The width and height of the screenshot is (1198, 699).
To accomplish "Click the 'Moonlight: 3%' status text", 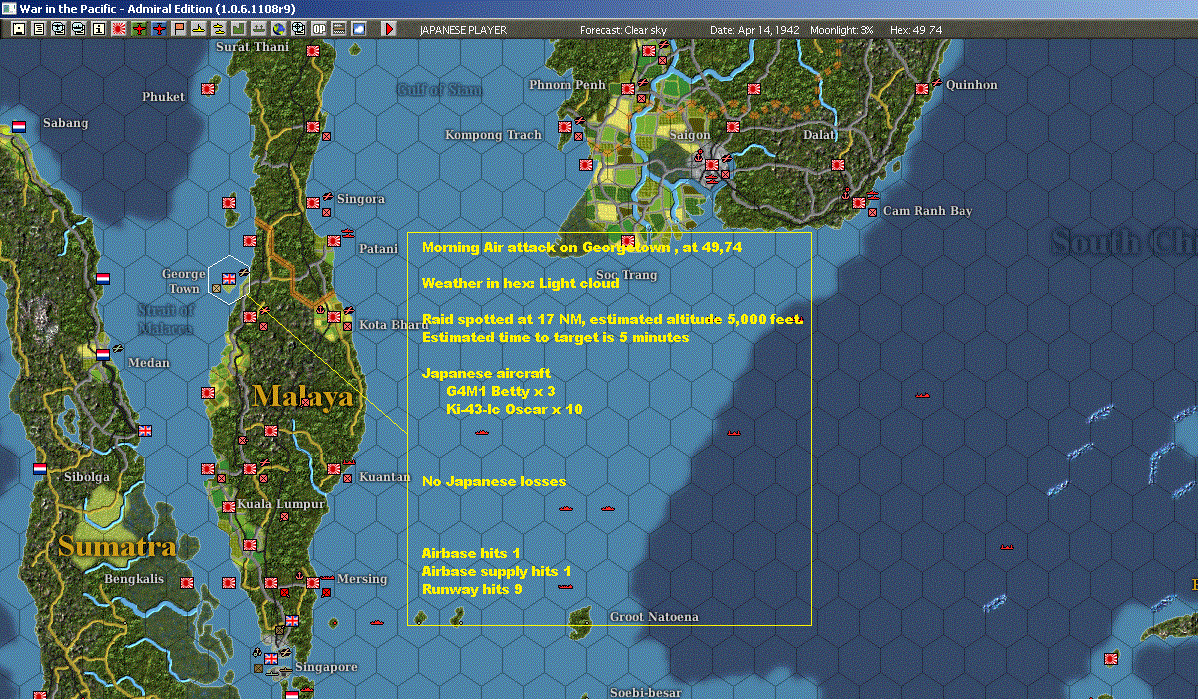I will 841,30.
